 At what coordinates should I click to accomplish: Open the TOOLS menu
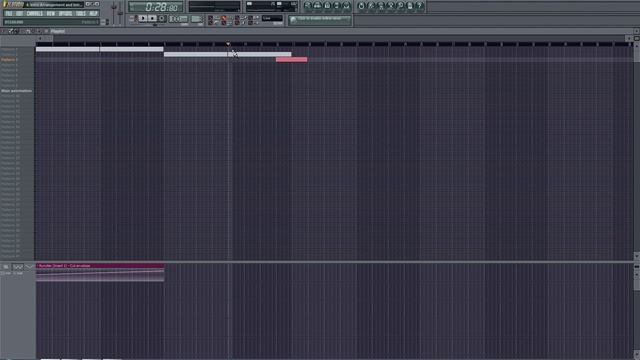point(81,13)
